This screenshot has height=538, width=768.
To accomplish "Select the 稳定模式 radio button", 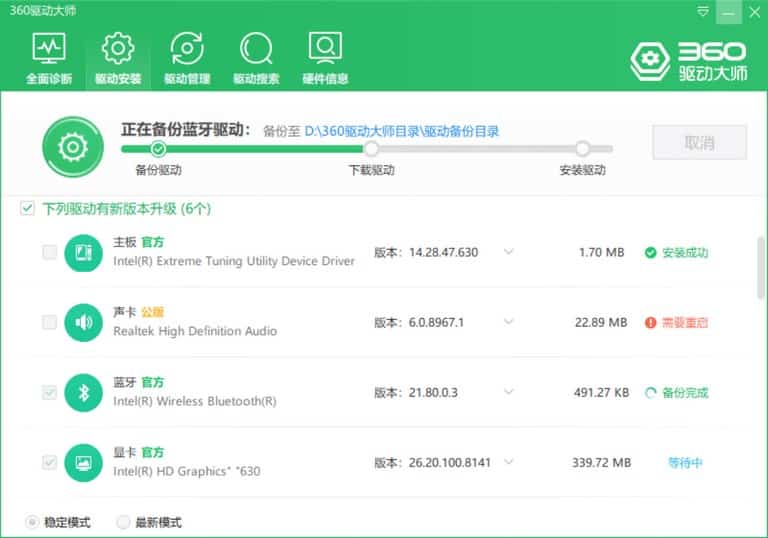I will (x=32, y=522).
